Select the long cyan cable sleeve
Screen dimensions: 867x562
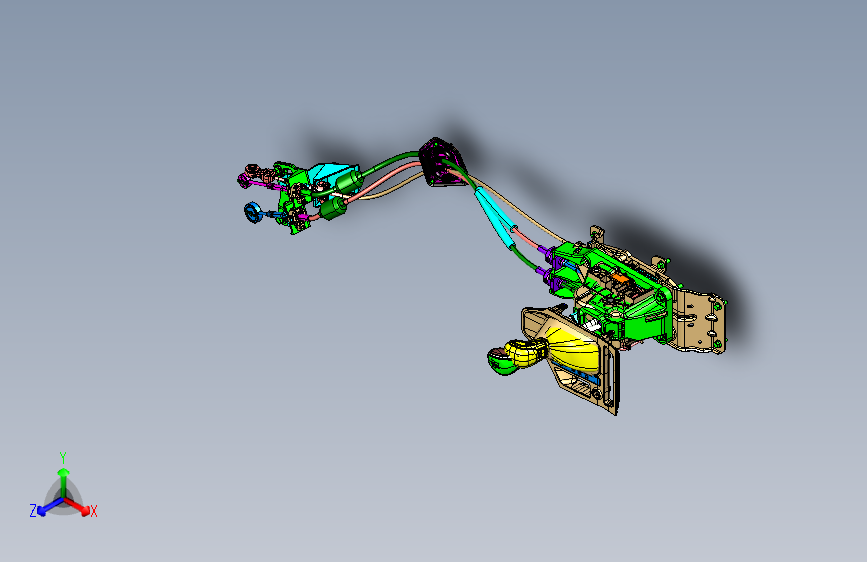497,217
